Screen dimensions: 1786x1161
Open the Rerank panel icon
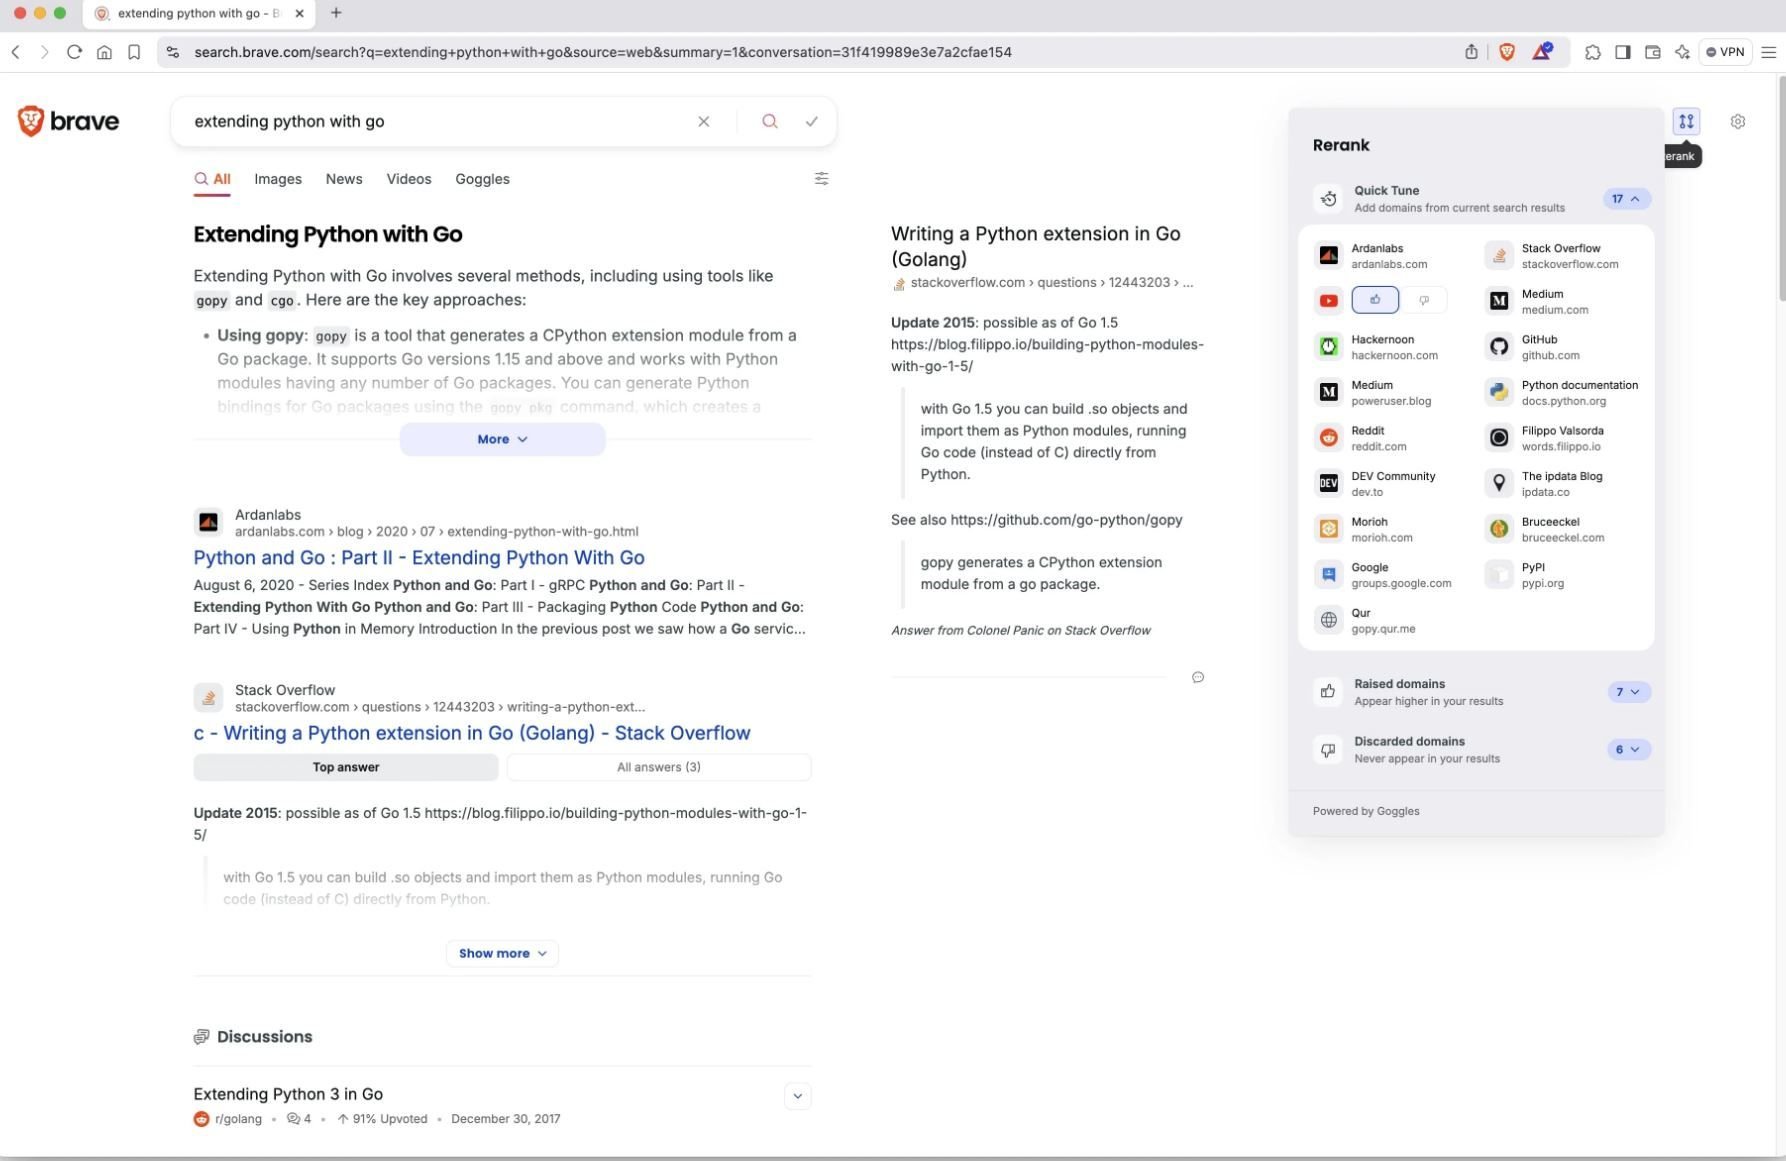(1686, 121)
